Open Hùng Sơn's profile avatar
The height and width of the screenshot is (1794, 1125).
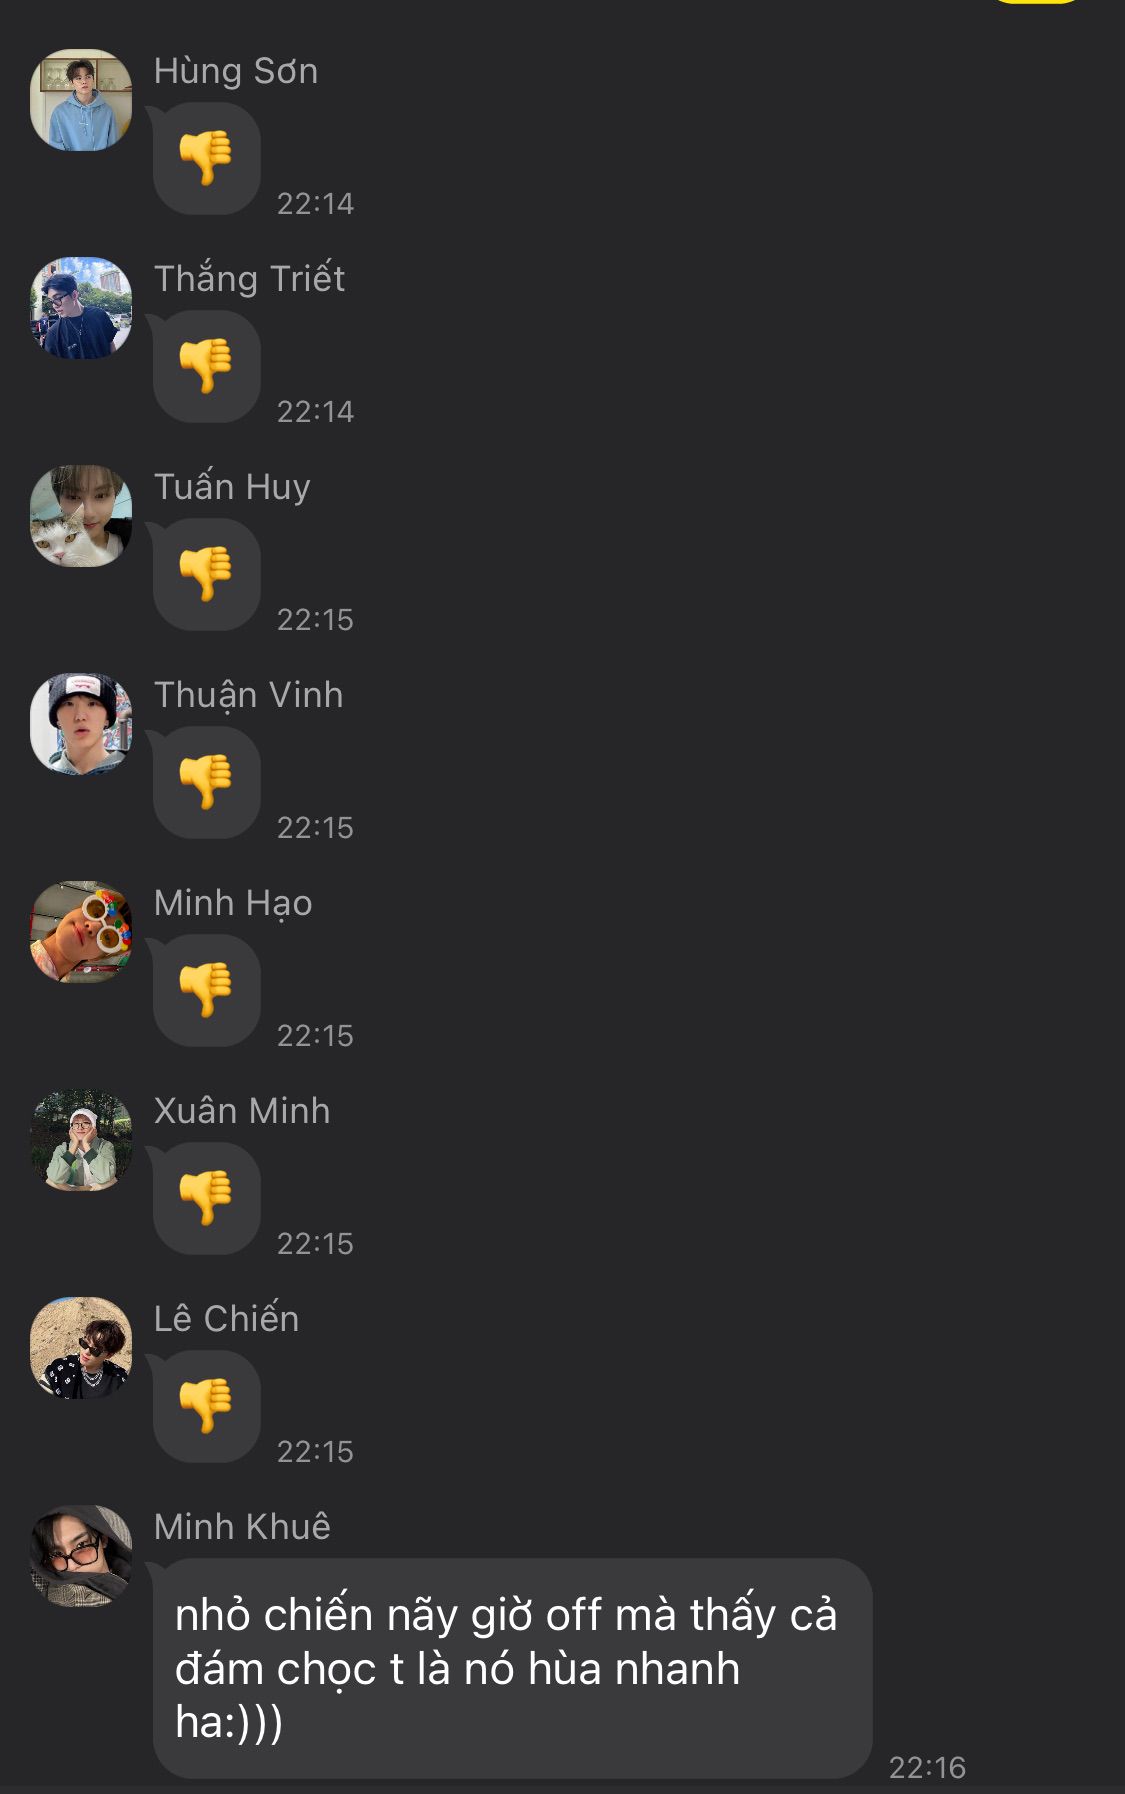pos(81,100)
